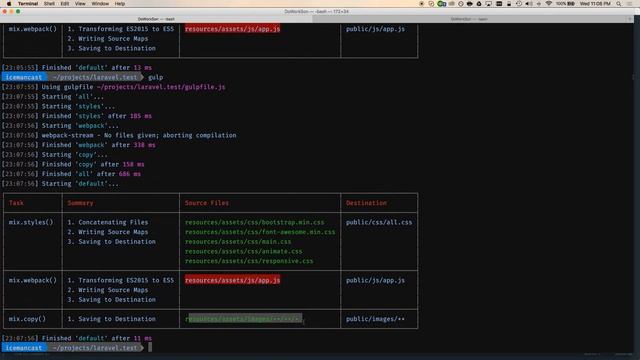The width and height of the screenshot is (640, 360).
Task: Click public/js/app.js destination in lower table
Action: 376,280
